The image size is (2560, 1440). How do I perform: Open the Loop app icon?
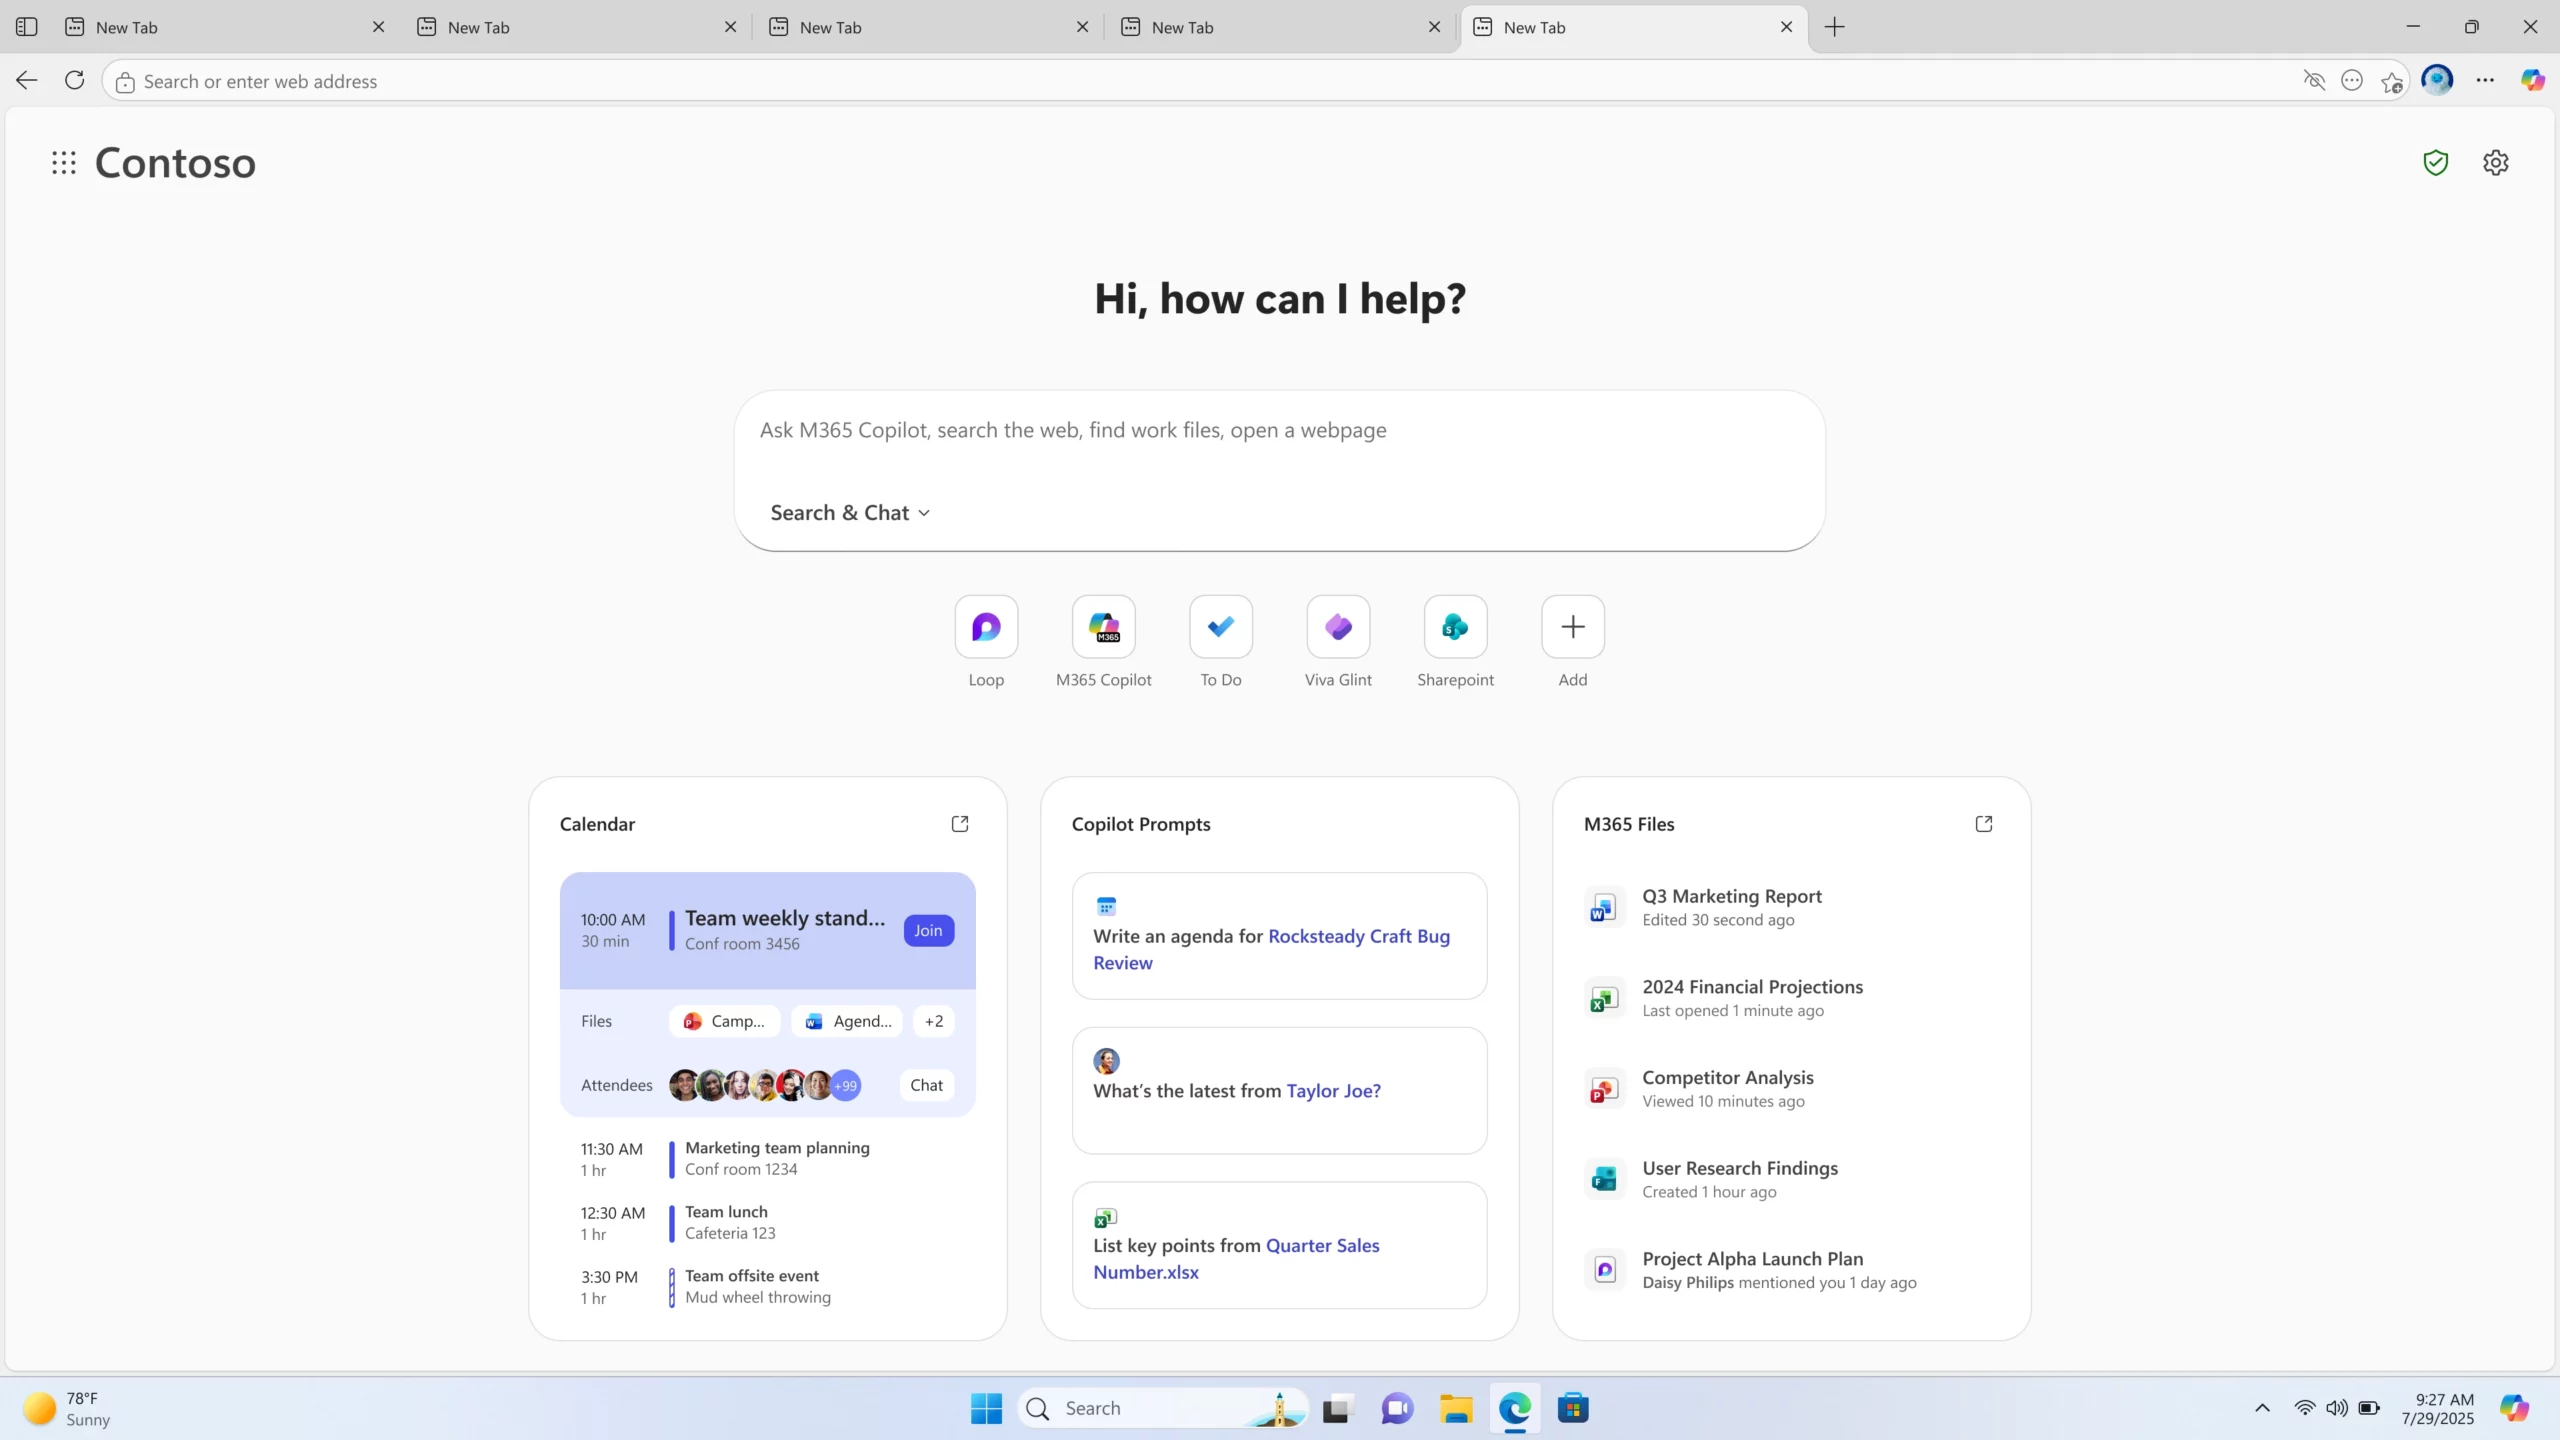click(985, 627)
